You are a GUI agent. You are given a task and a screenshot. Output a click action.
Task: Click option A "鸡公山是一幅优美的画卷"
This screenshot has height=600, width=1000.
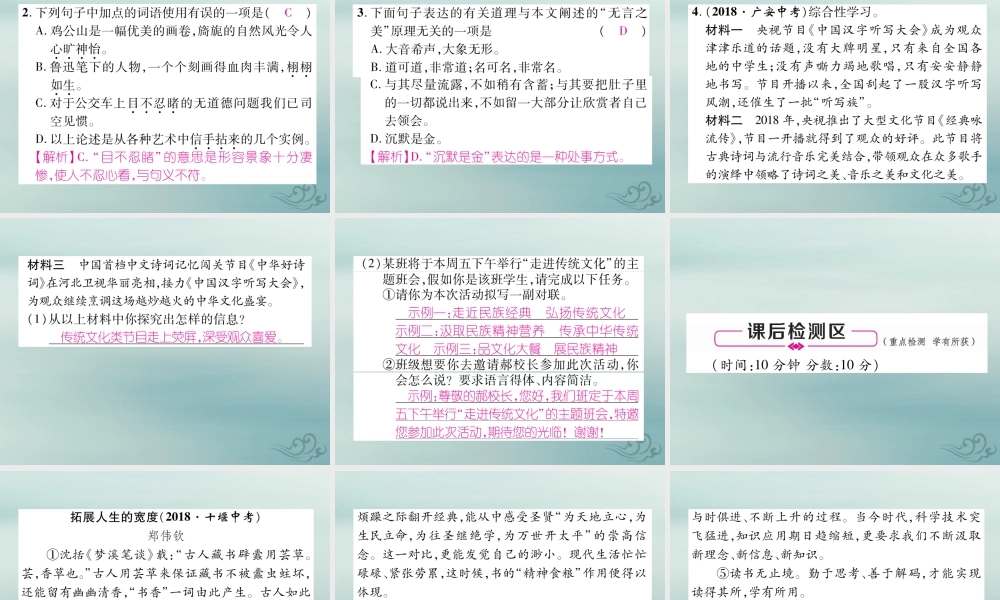click(x=173, y=40)
